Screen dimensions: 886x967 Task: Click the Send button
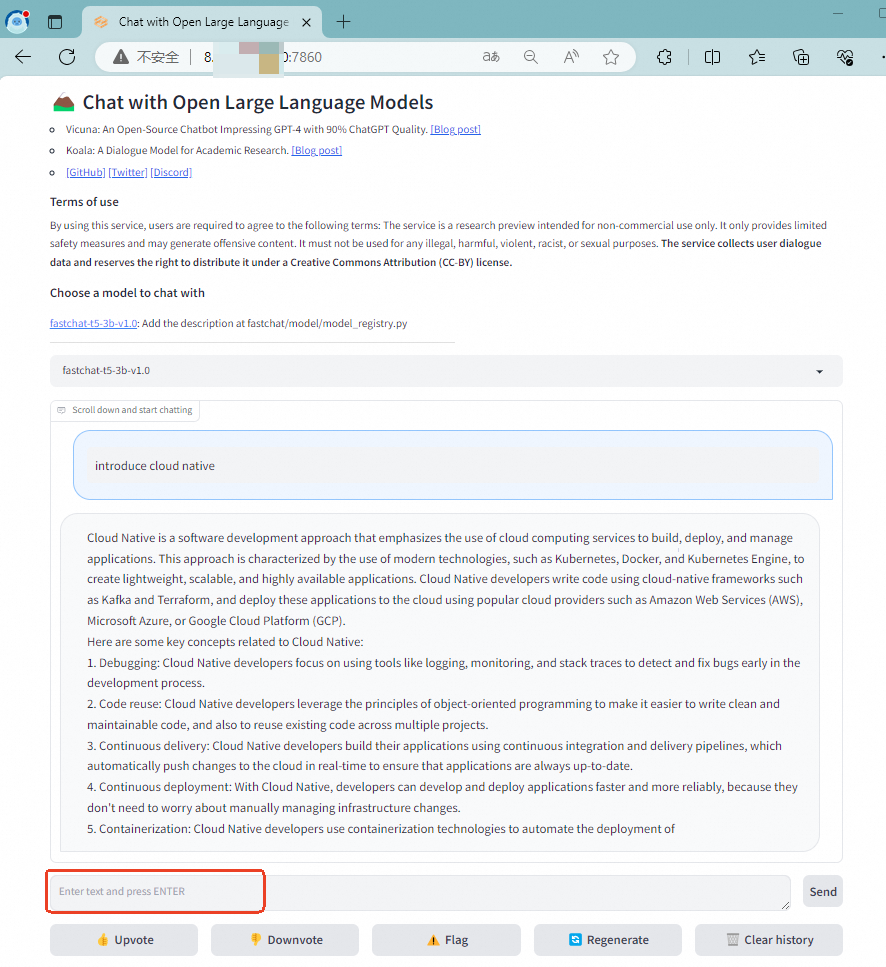(x=823, y=892)
